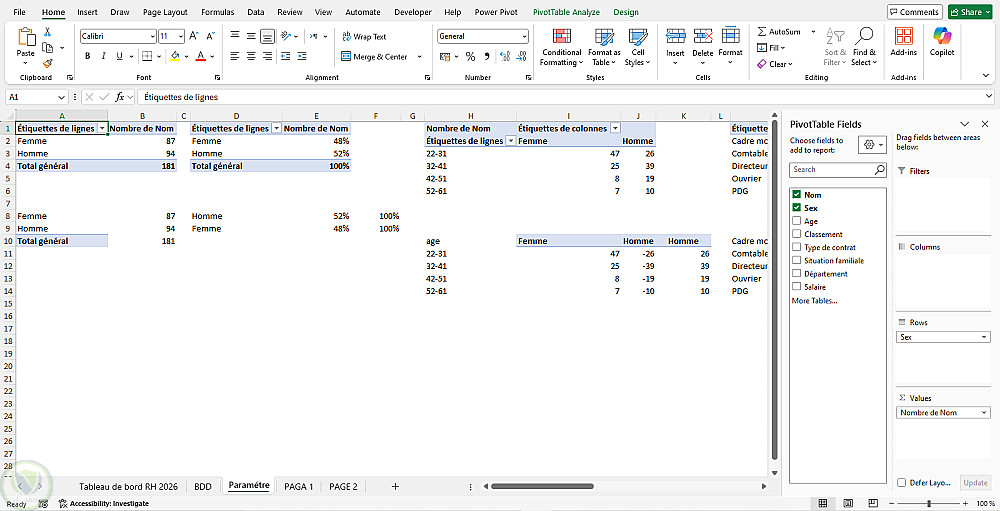
Task: Uncheck the Sex field checkbox
Action: click(x=796, y=208)
